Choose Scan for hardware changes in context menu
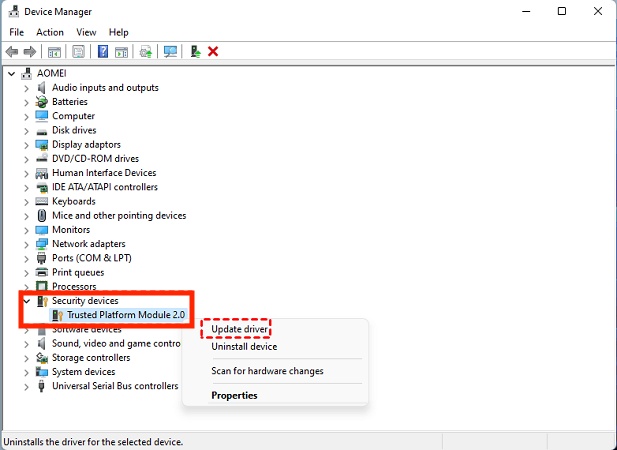The image size is (617, 450). point(267,371)
